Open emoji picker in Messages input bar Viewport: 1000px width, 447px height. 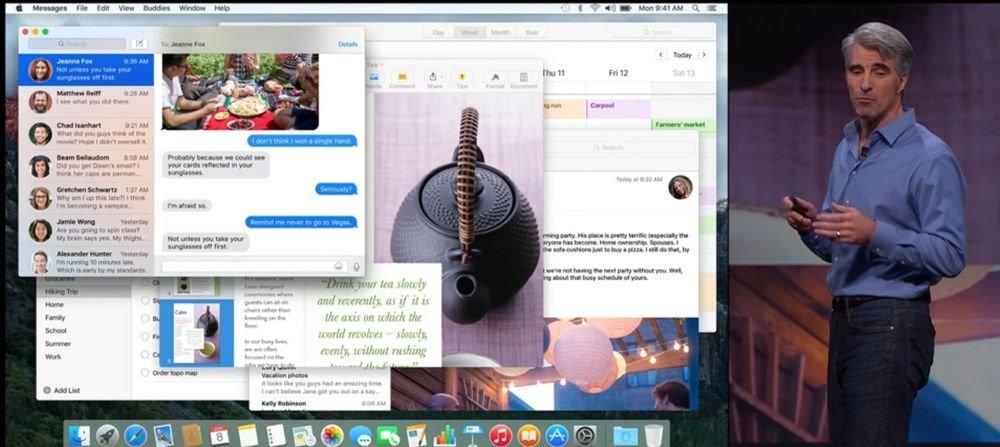click(x=339, y=267)
